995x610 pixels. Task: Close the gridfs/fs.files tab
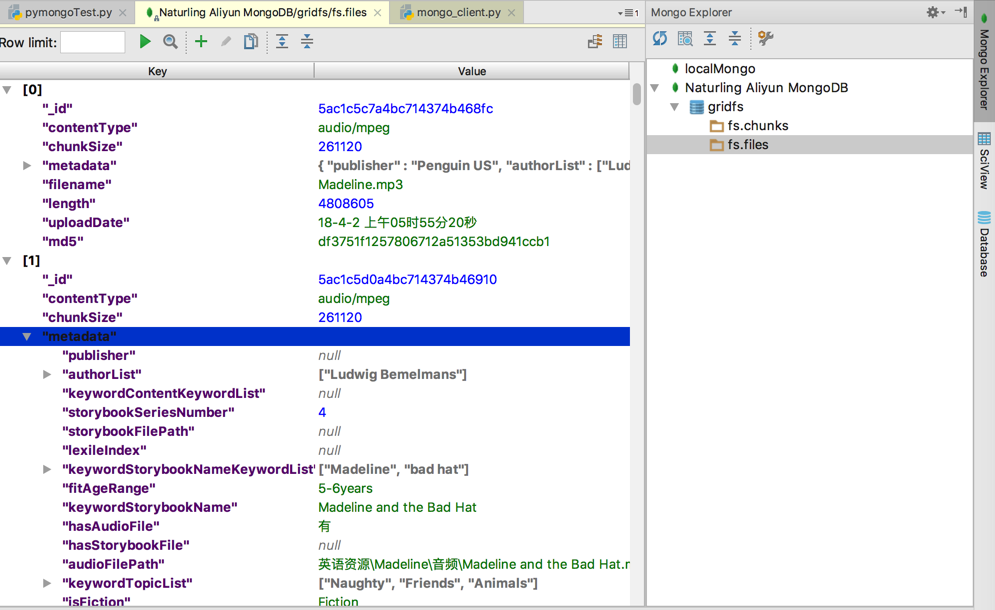coord(378,13)
